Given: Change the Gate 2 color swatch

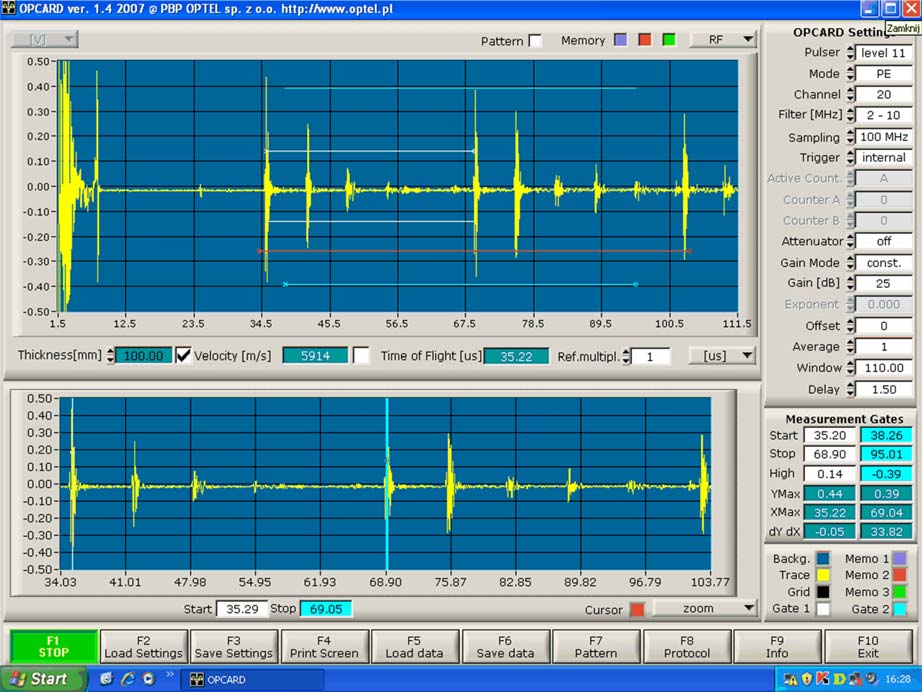Looking at the screenshot, I should click(x=900, y=609).
